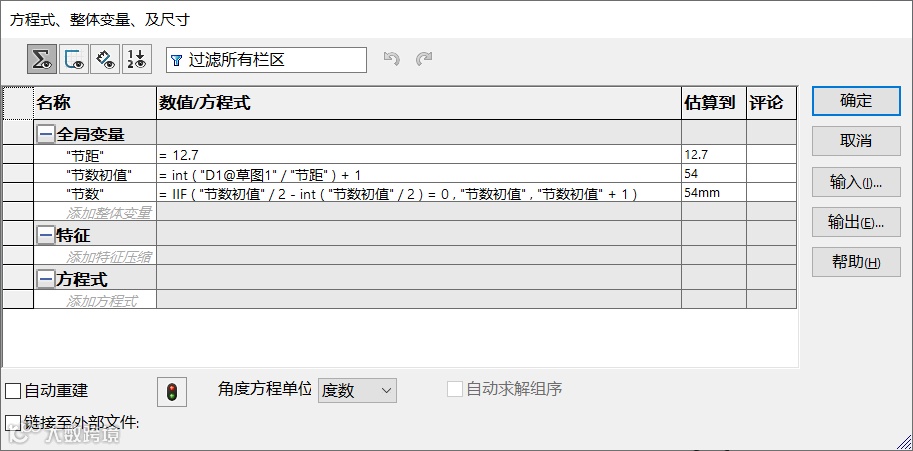Focus the 过滤所有栏区 filter field

pos(266,60)
